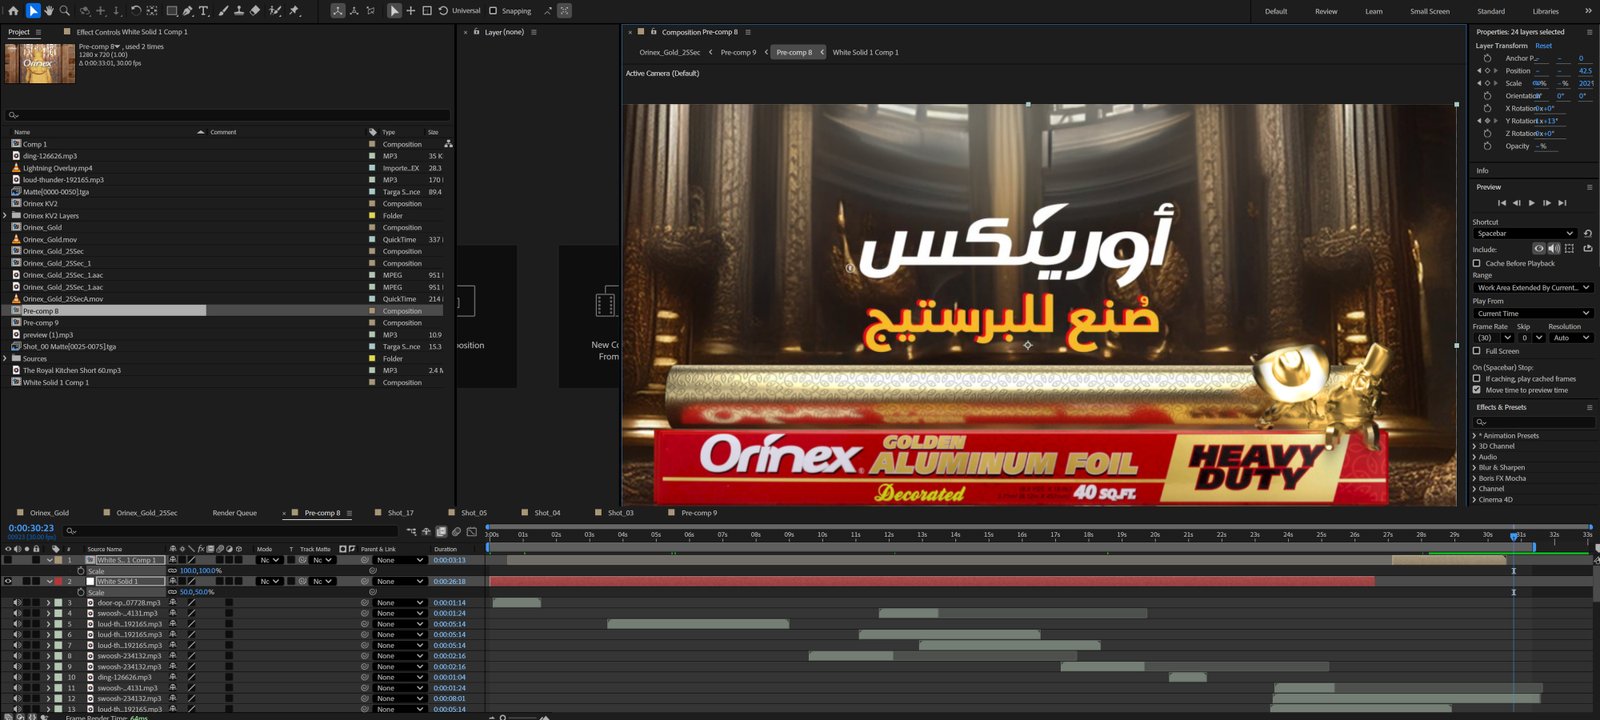Screen dimensions: 1600x720
Task: Enable Cache Before Playback checkbox
Action: pos(1477,263)
